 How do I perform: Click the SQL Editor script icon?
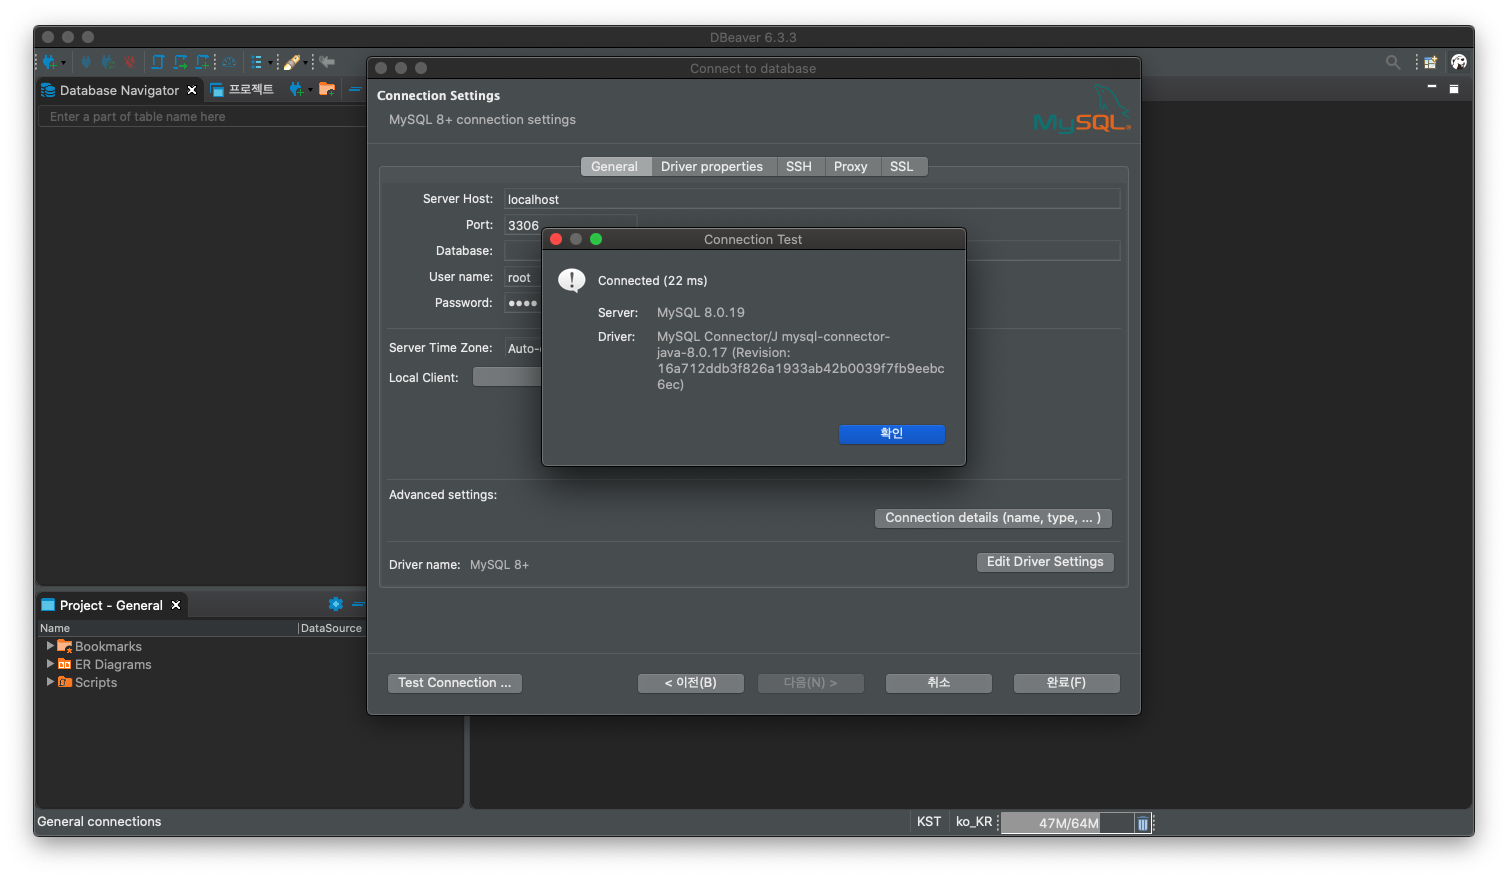(158, 62)
